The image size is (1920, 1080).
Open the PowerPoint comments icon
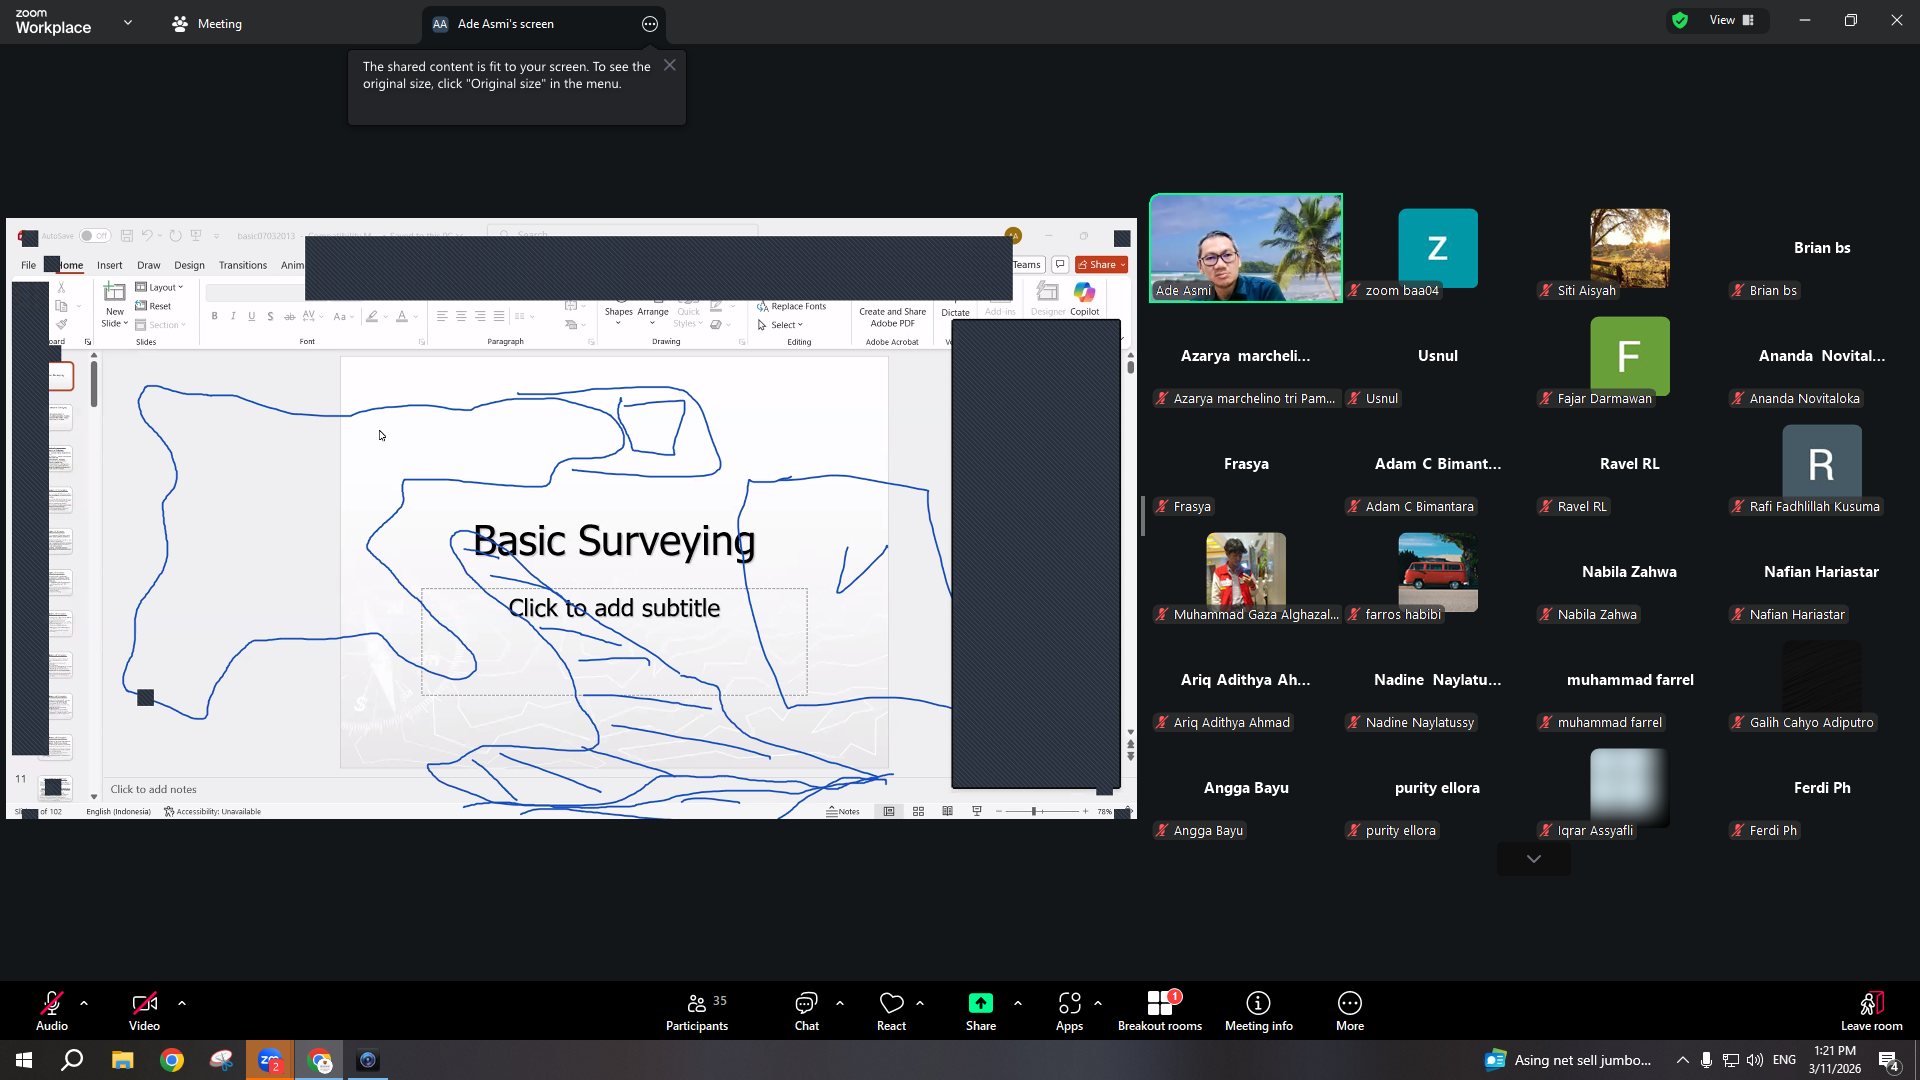tap(1060, 265)
